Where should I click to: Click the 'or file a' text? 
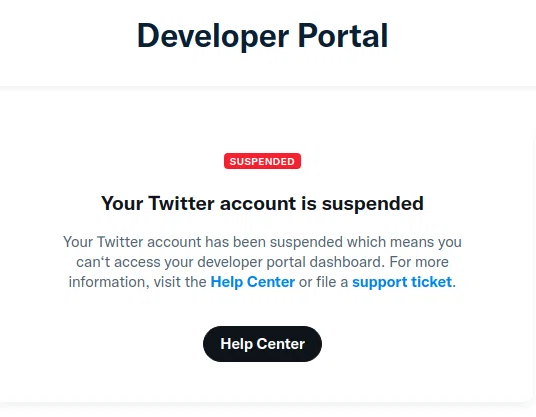(x=323, y=282)
